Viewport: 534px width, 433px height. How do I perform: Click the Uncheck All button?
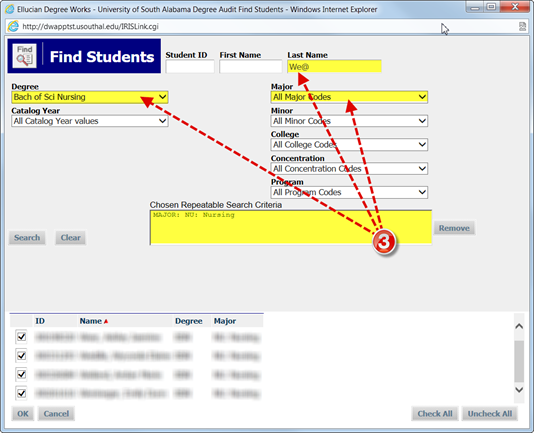click(490, 414)
